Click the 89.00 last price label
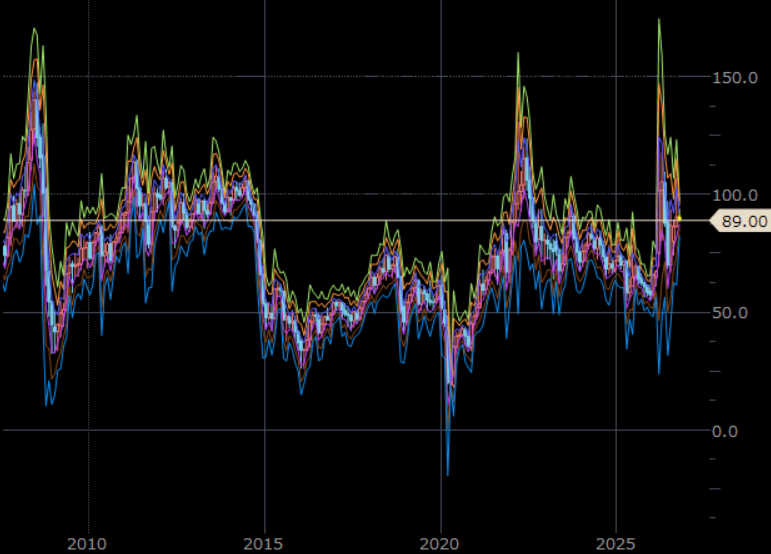Image resolution: width=771 pixels, height=554 pixels. 741,221
